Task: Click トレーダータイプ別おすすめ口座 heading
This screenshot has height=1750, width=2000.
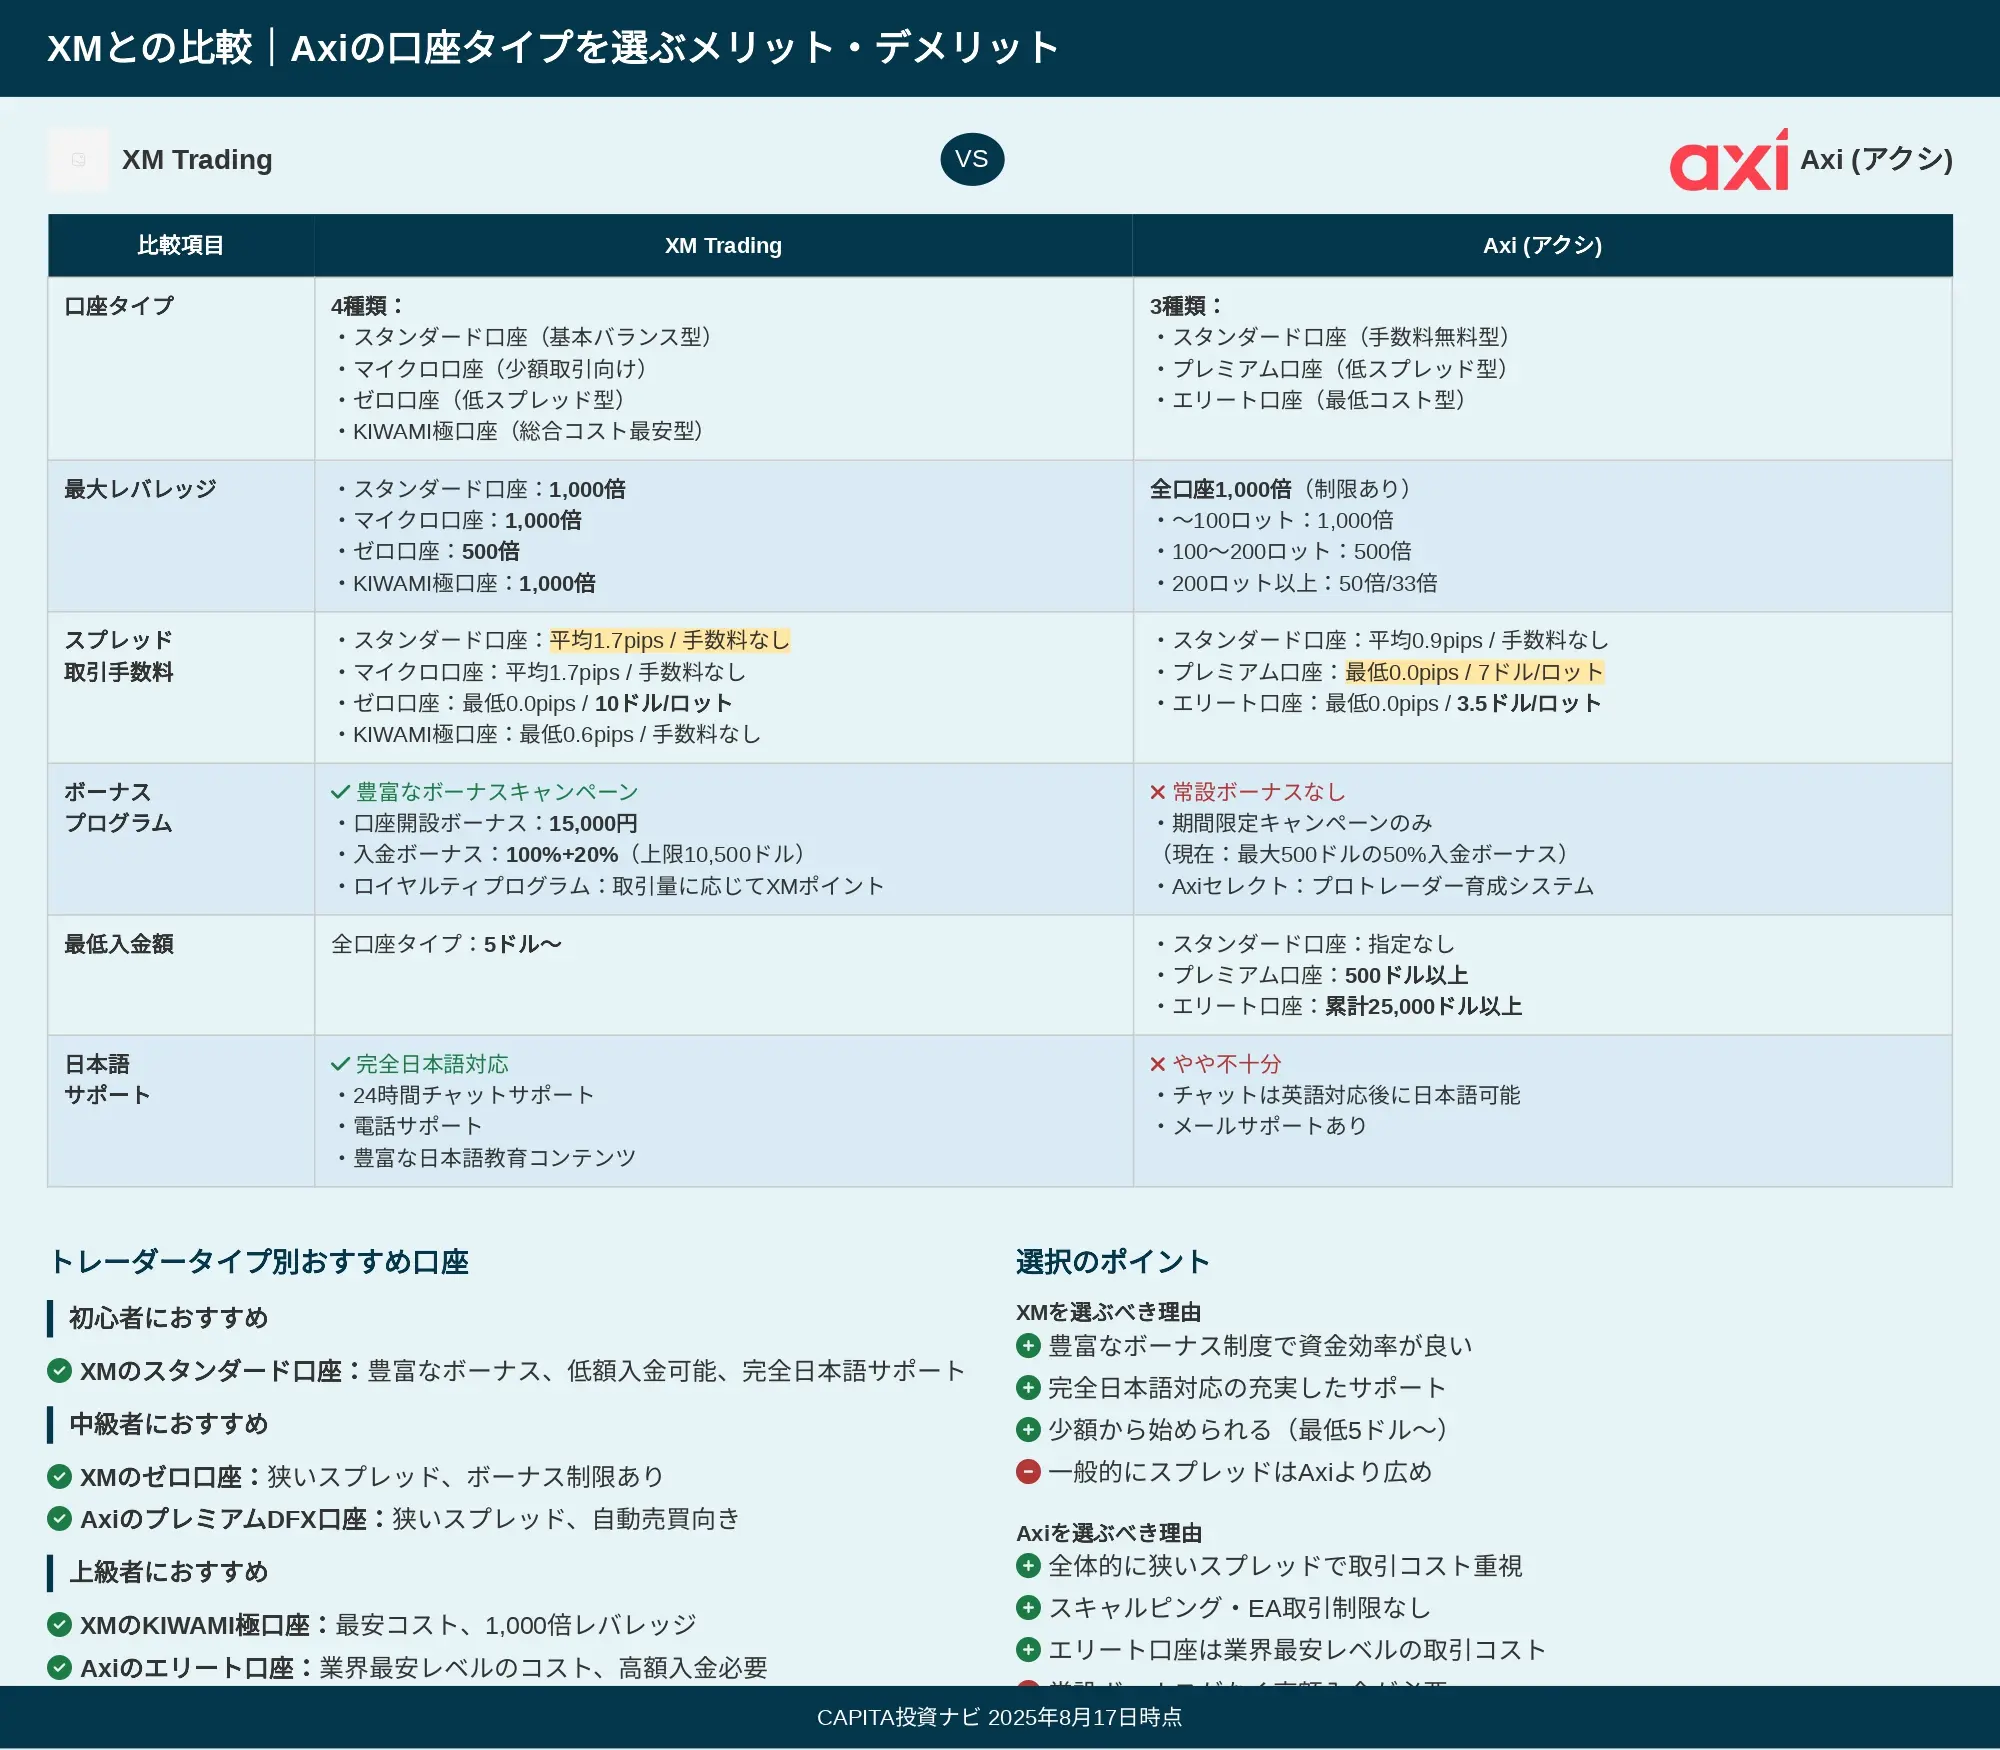Action: [259, 1262]
